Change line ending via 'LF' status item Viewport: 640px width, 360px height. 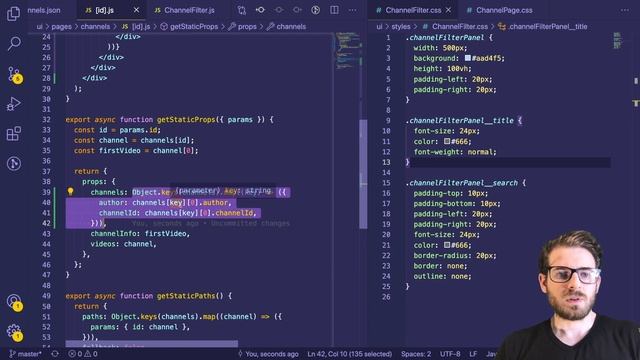[473, 354]
